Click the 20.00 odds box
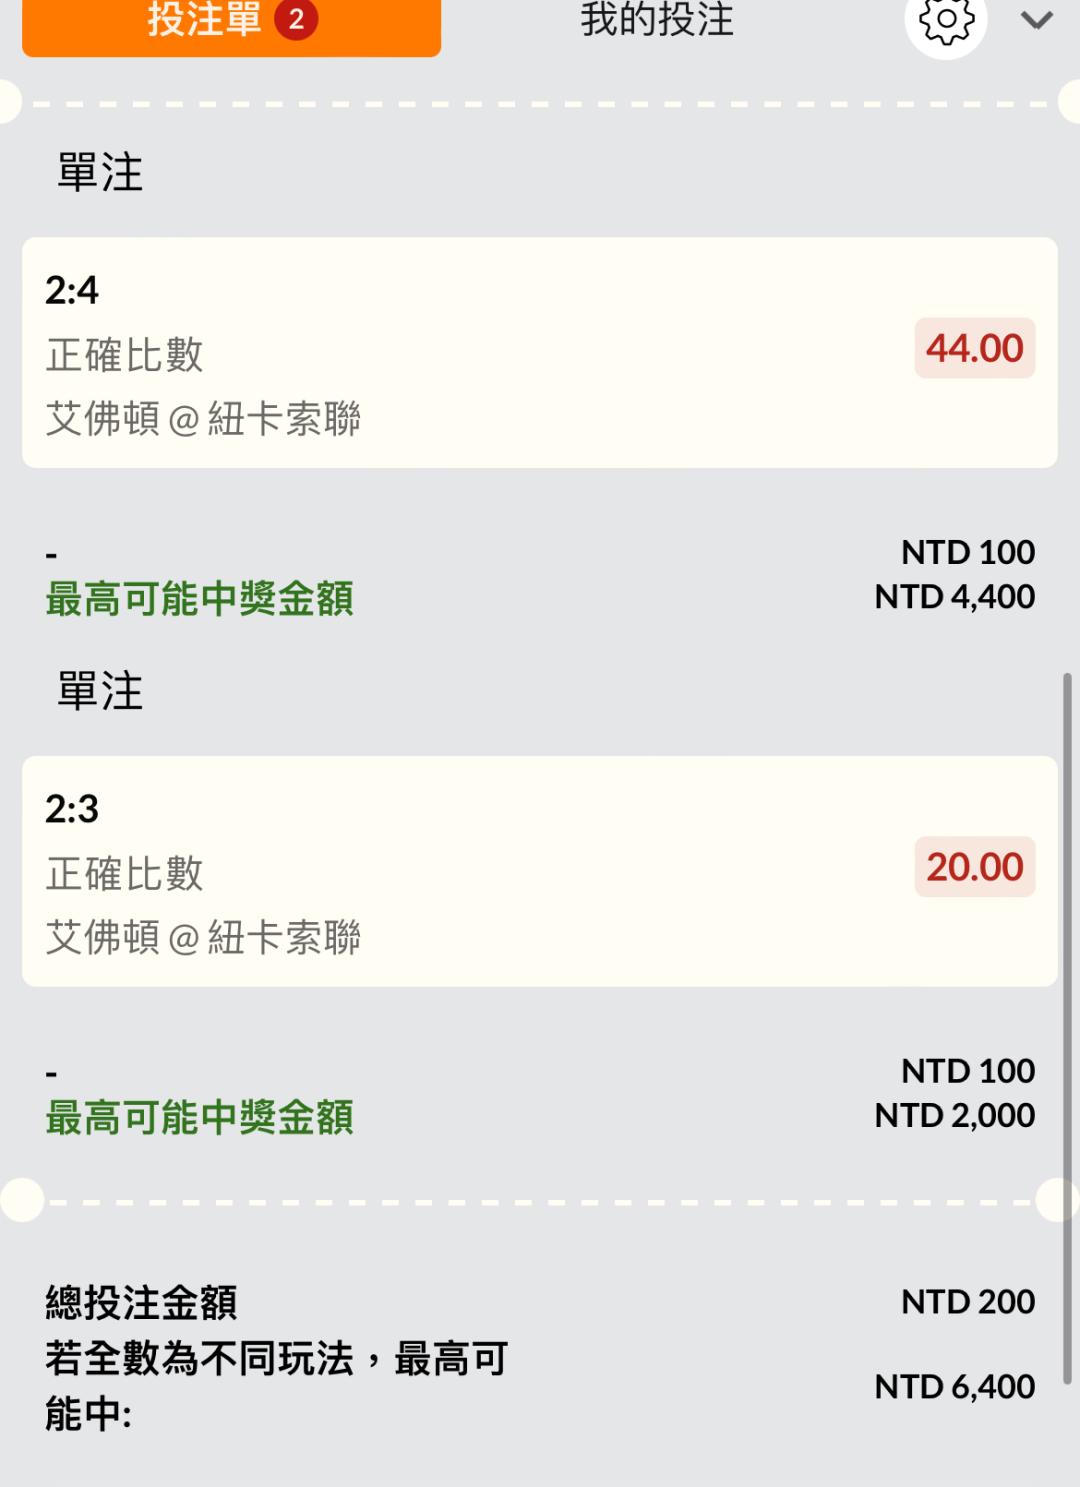The width and height of the screenshot is (1080, 1487). point(974,867)
